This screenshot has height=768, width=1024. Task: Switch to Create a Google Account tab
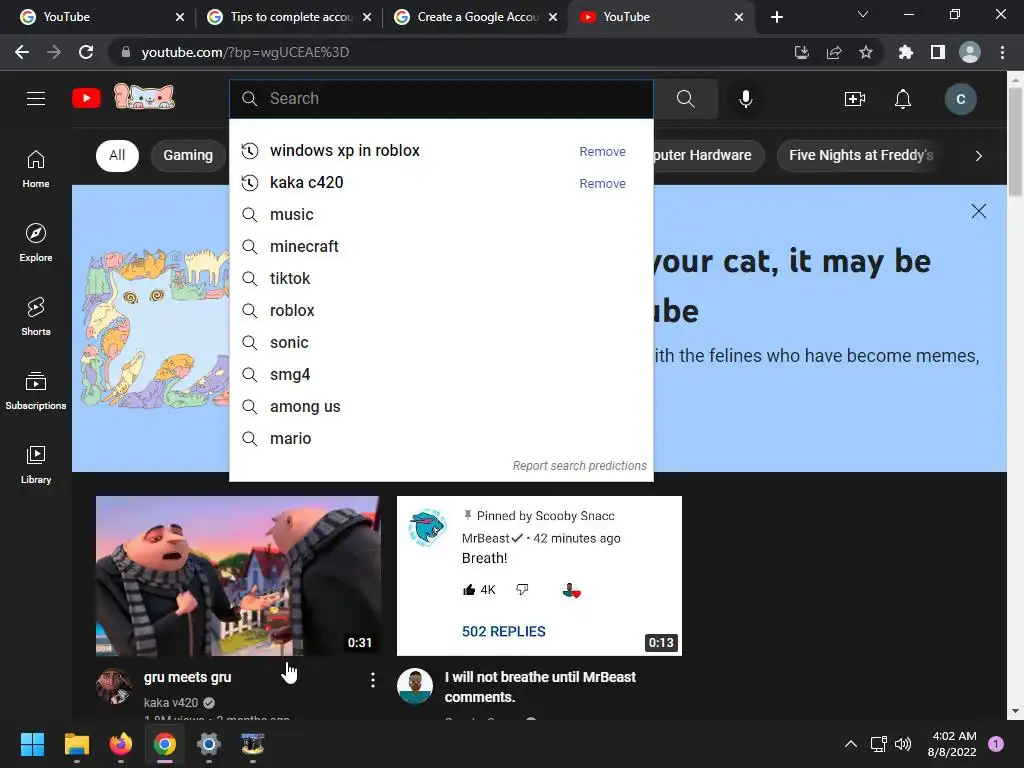(475, 17)
